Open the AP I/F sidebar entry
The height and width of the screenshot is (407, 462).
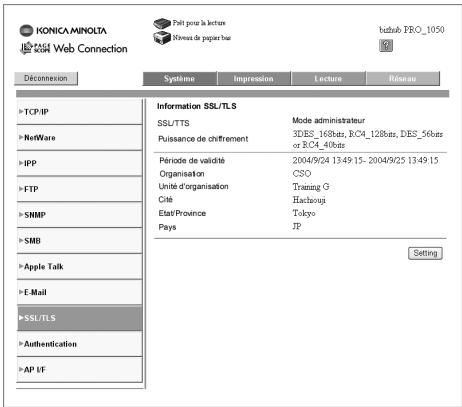coord(79,370)
